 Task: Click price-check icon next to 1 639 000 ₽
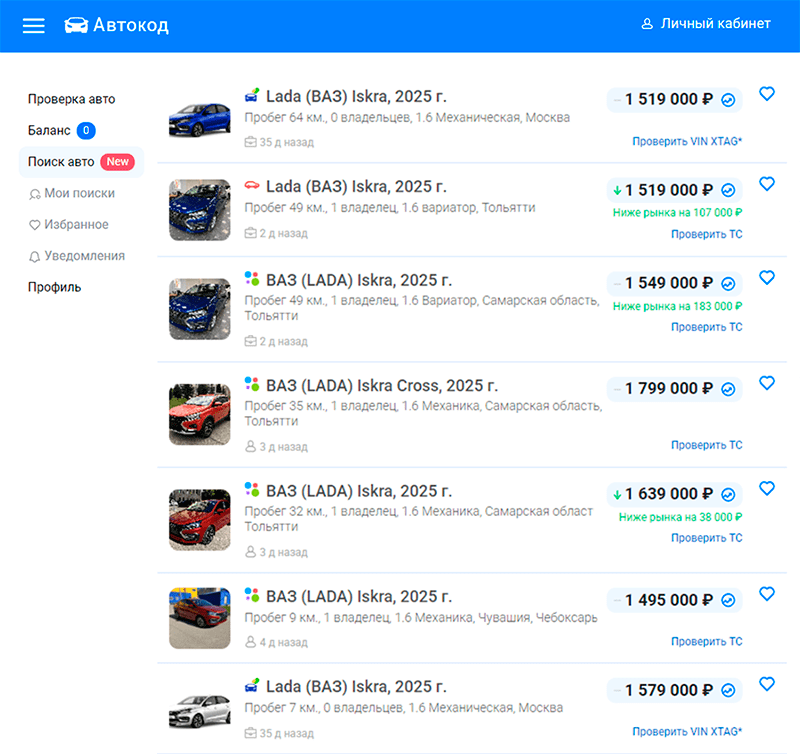(x=728, y=494)
